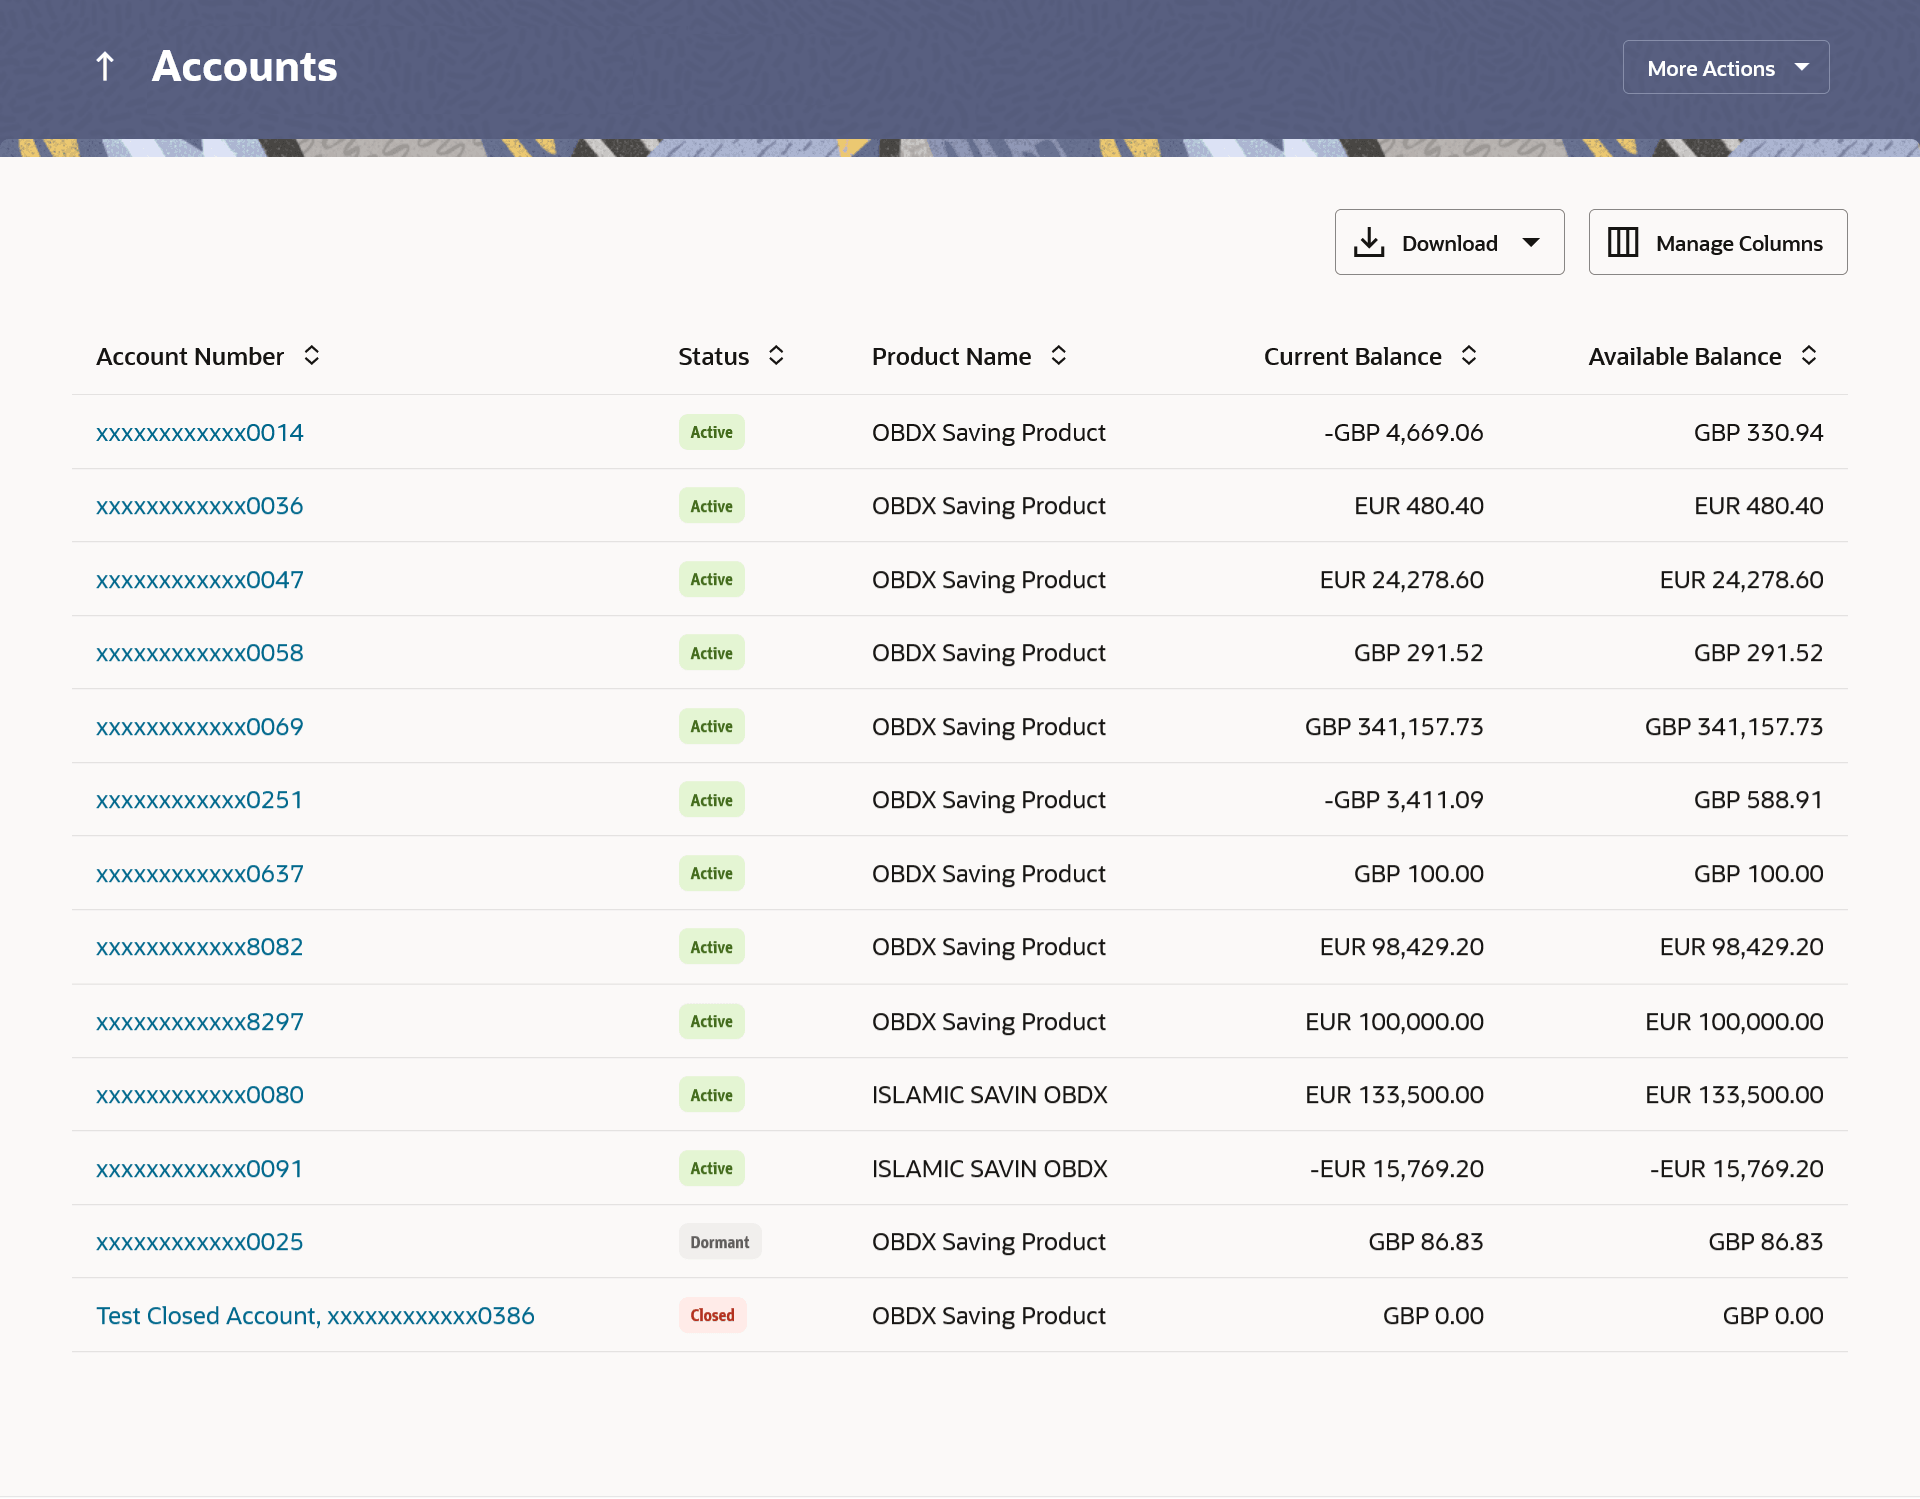The width and height of the screenshot is (1920, 1499).
Task: Click the back arrow next to Accounts
Action: click(x=105, y=67)
